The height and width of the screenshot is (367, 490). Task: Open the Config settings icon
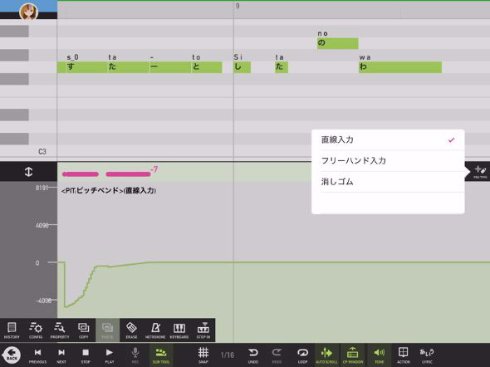click(x=36, y=330)
